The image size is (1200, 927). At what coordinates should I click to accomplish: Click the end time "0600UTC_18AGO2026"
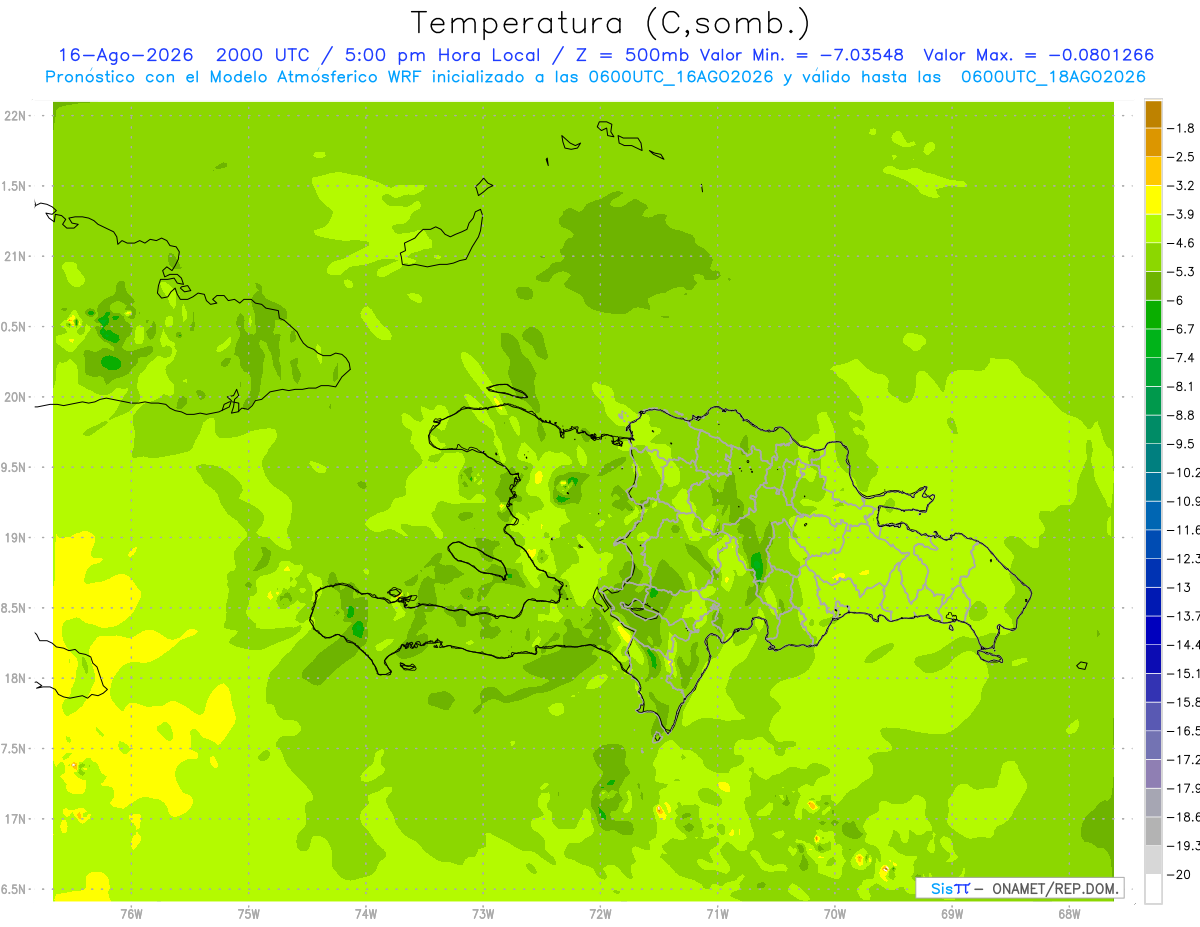[x=1053, y=77]
